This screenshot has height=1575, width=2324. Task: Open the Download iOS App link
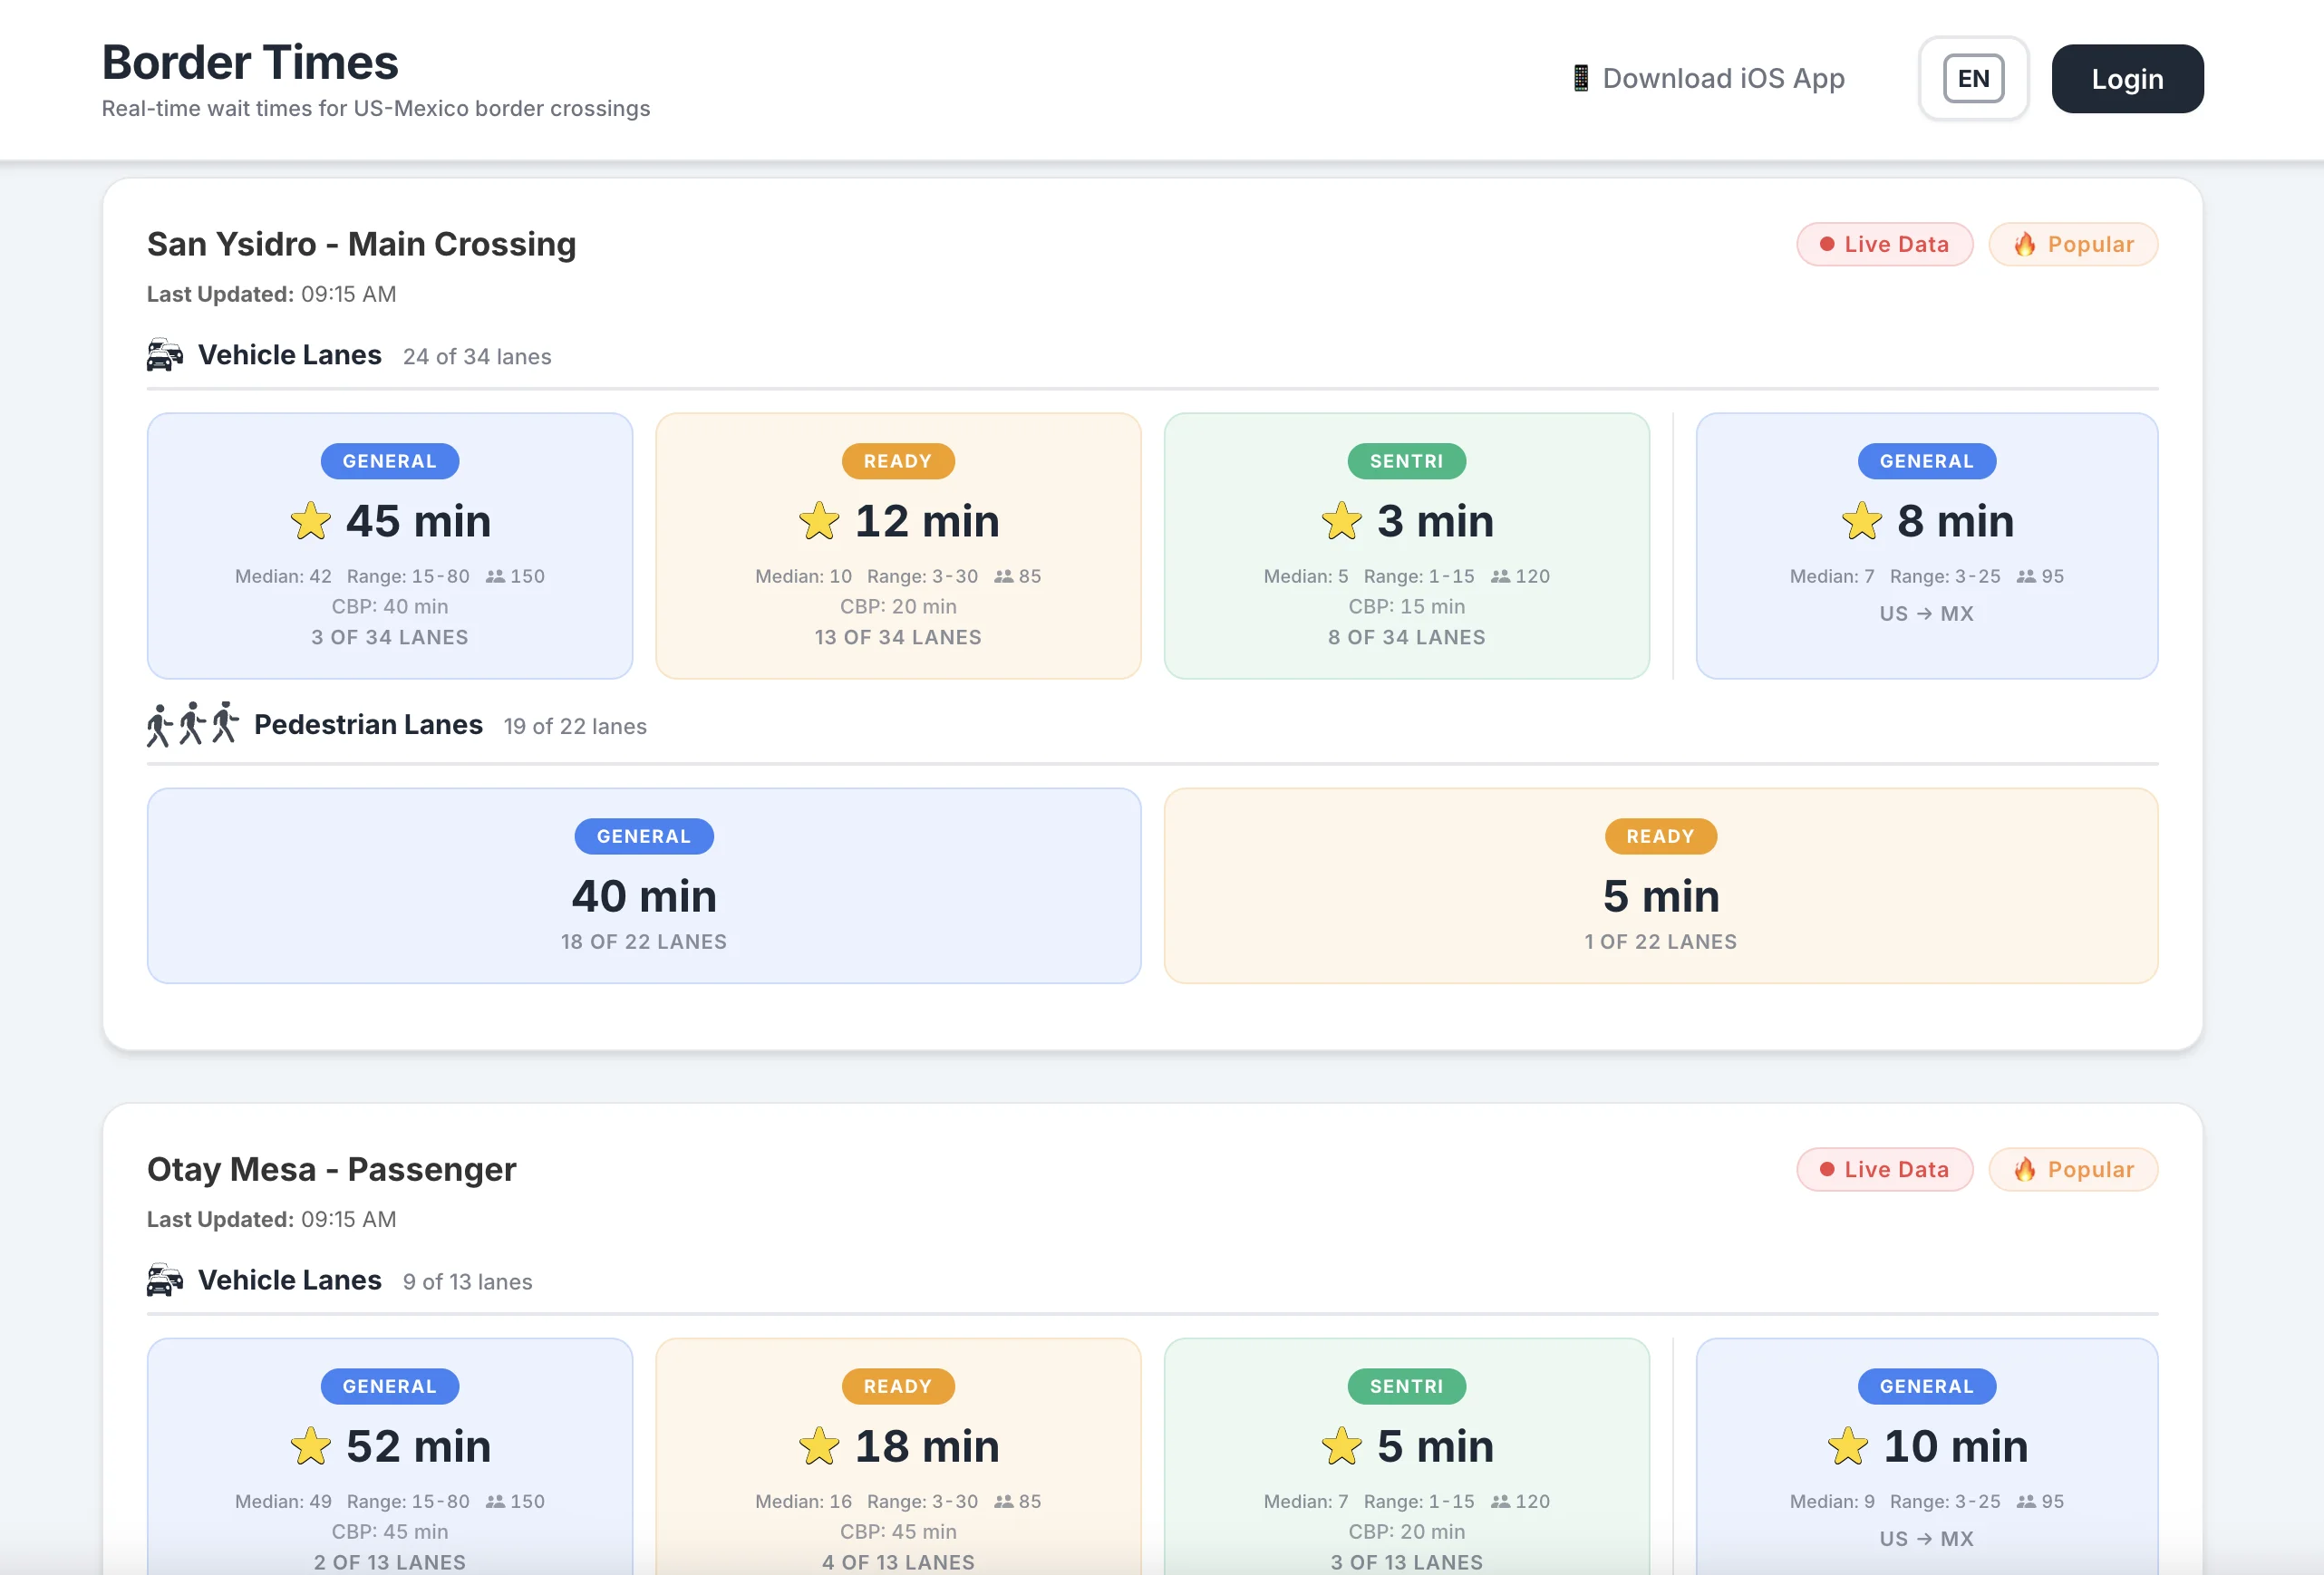point(1722,78)
